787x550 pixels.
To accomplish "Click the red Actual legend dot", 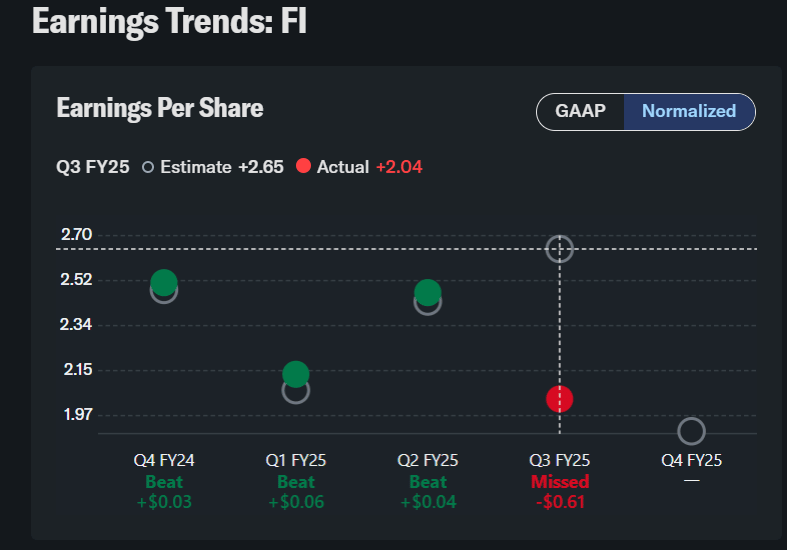I will click(x=304, y=167).
